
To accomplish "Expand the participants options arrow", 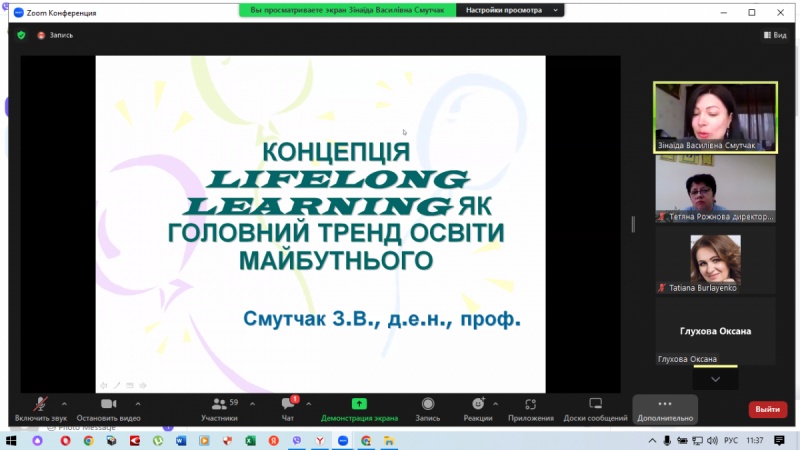I will coord(253,404).
